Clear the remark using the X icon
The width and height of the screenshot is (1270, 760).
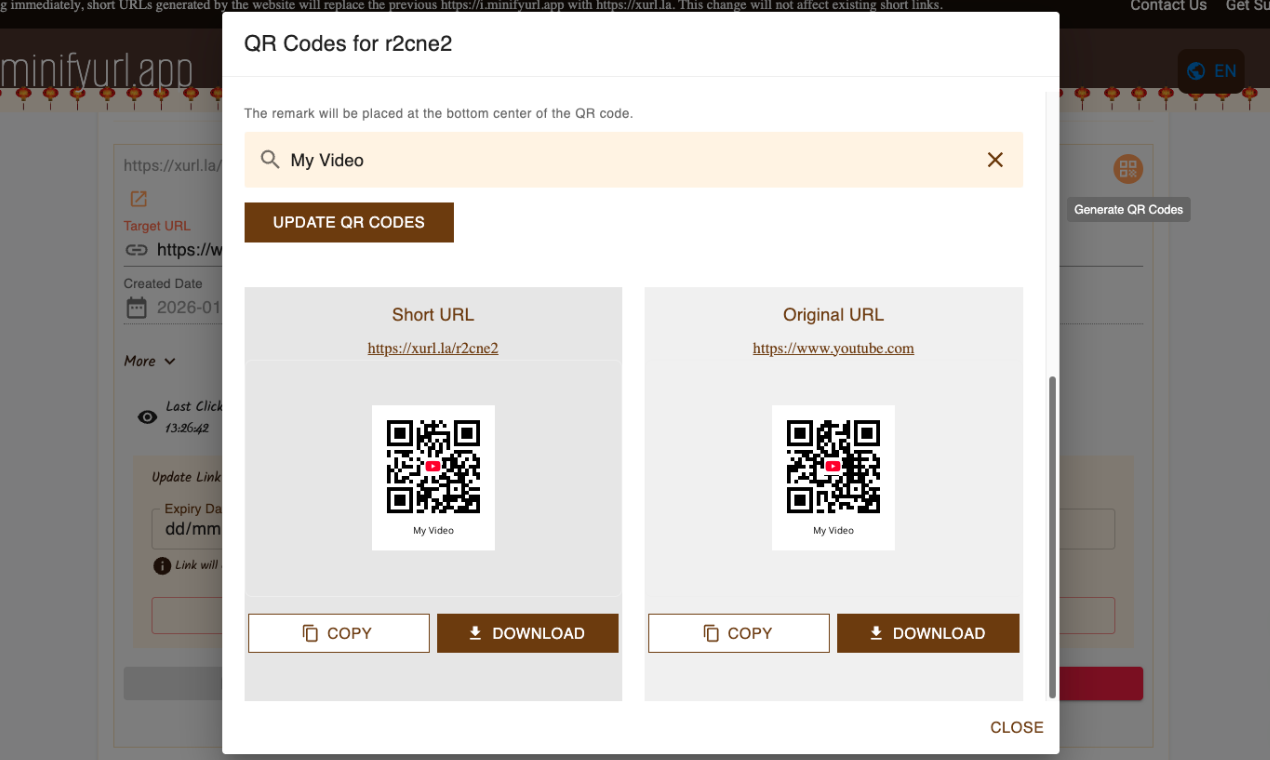click(x=995, y=160)
